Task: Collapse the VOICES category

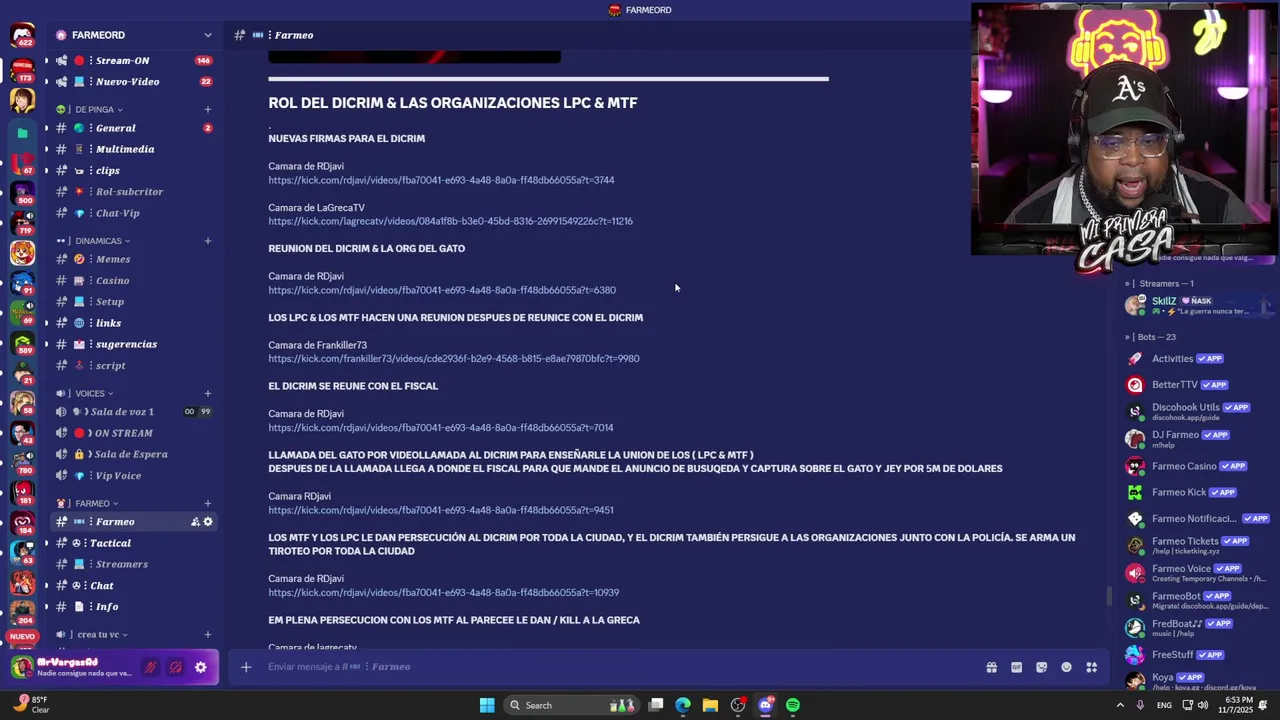Action: 94,394
